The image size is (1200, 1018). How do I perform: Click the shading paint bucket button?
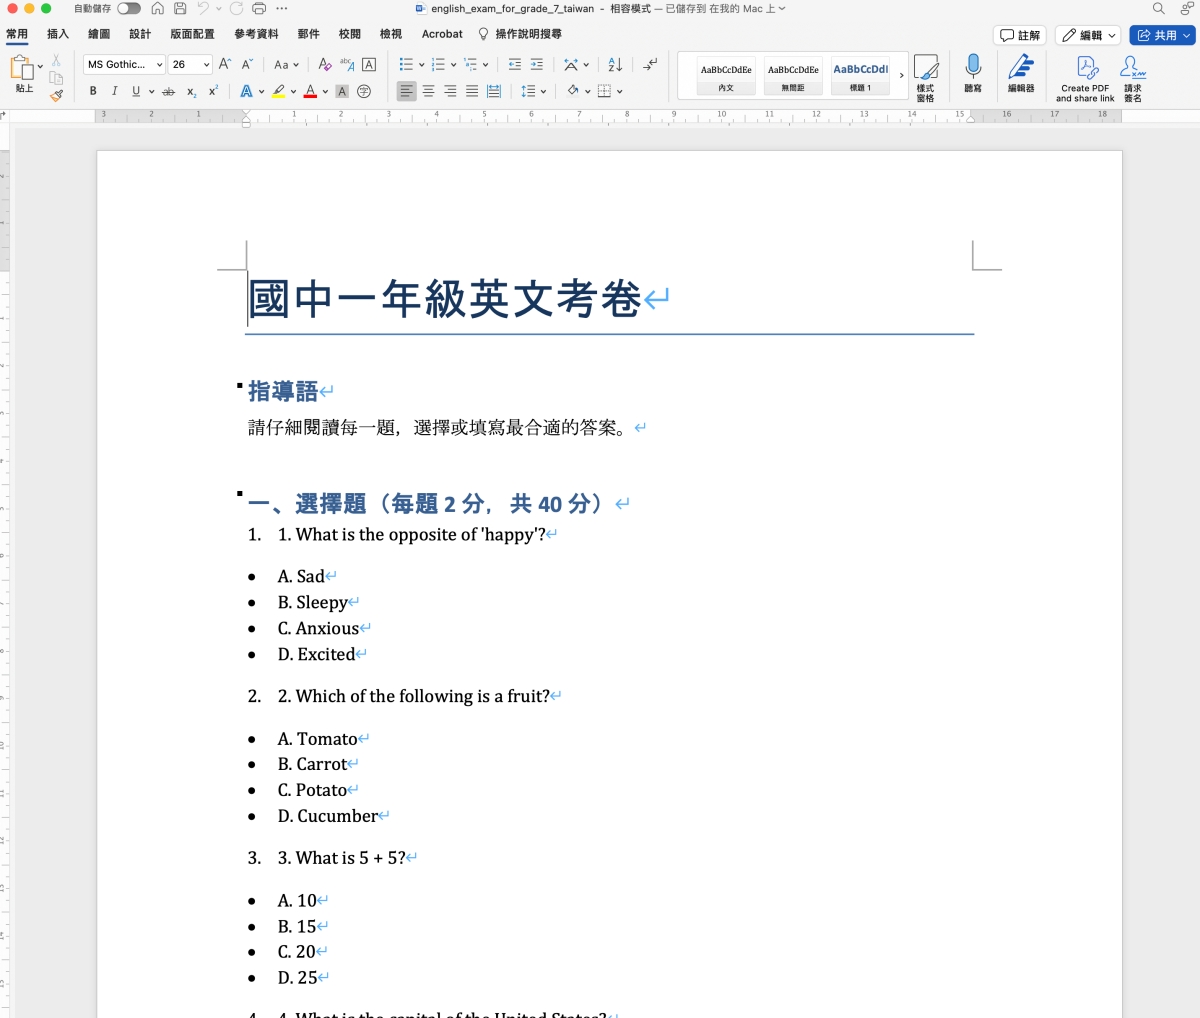click(x=572, y=91)
